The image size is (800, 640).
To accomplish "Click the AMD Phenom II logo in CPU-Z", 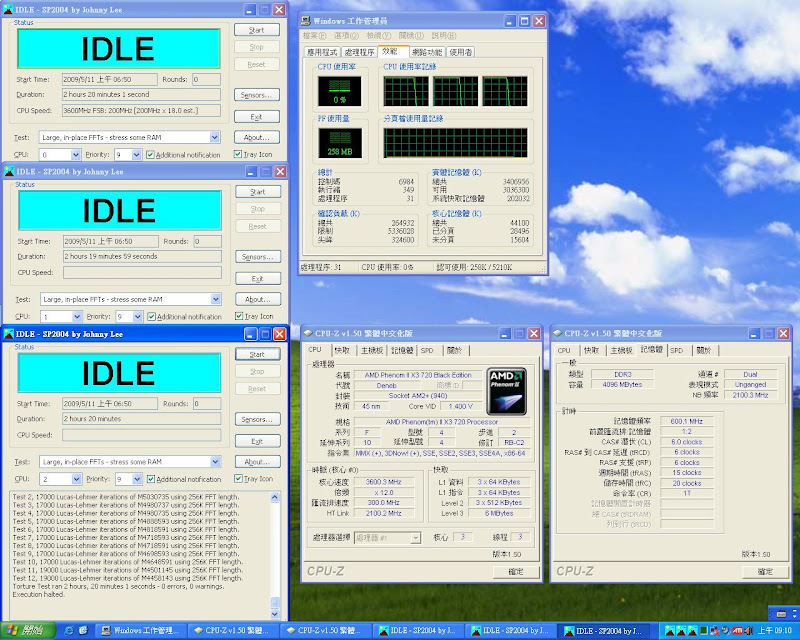I will click(x=508, y=390).
